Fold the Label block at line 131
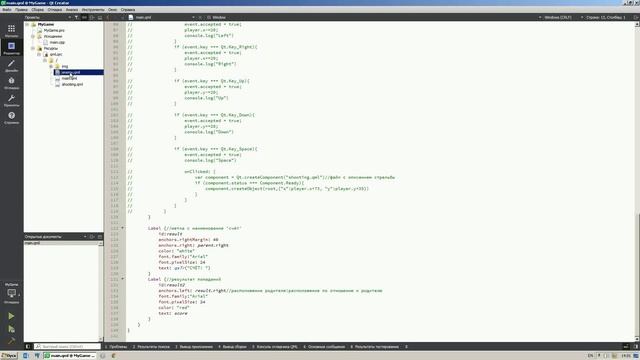The width and height of the screenshot is (640, 360). (122, 279)
